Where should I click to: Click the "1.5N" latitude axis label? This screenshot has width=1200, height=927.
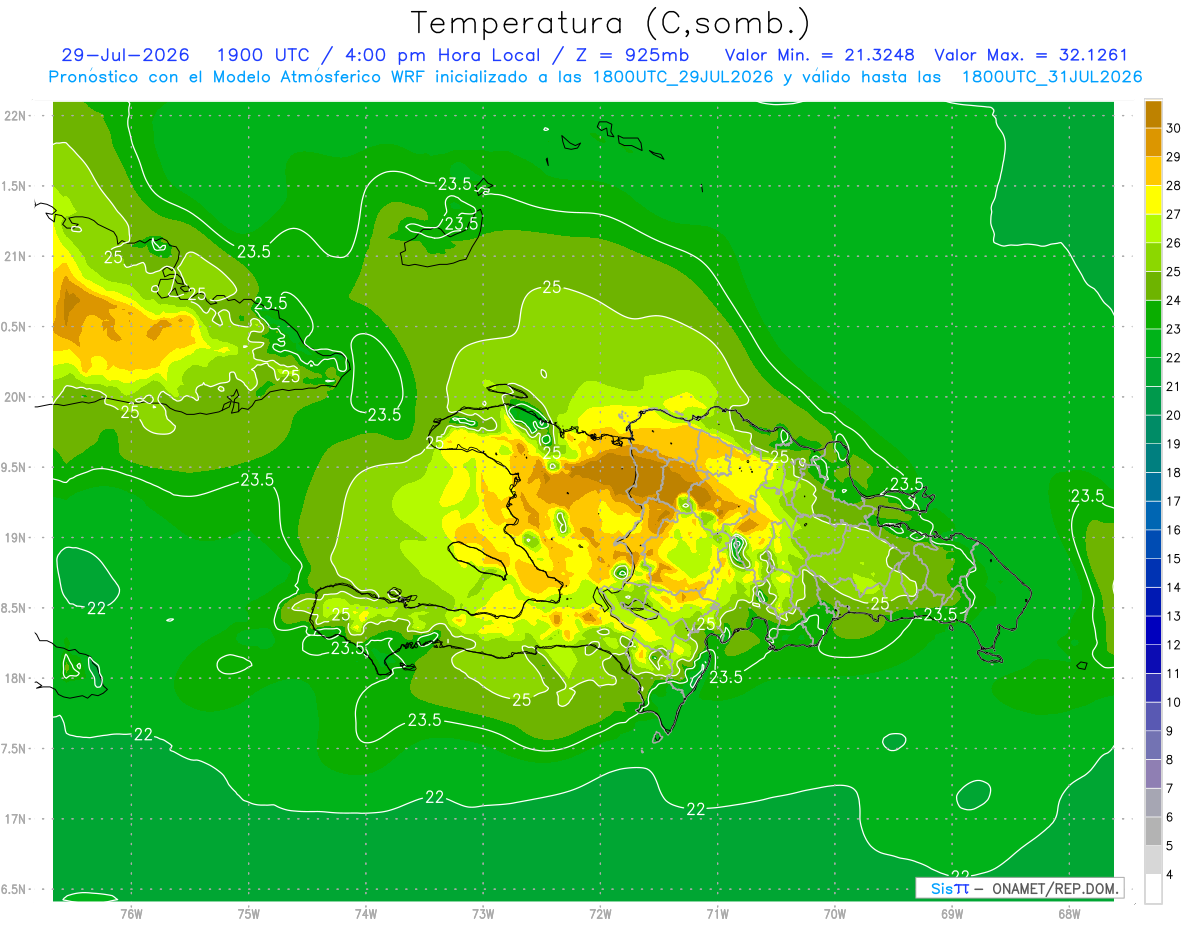(14, 186)
